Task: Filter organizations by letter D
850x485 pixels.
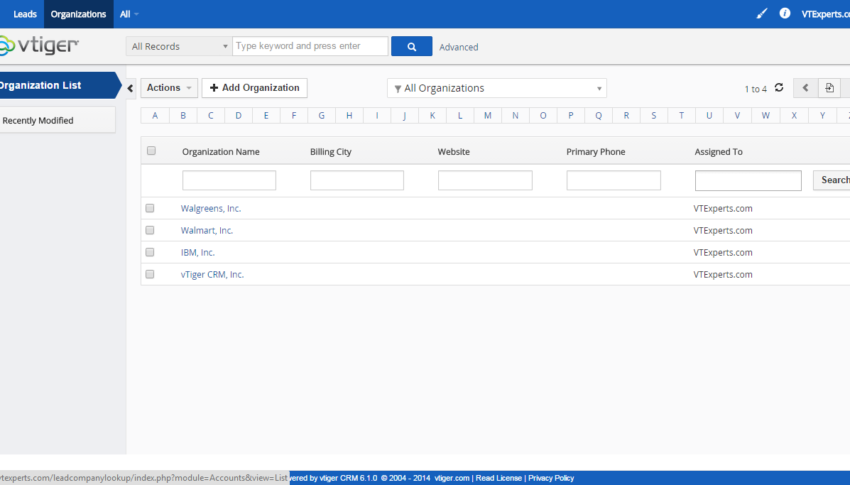Action: (x=238, y=115)
